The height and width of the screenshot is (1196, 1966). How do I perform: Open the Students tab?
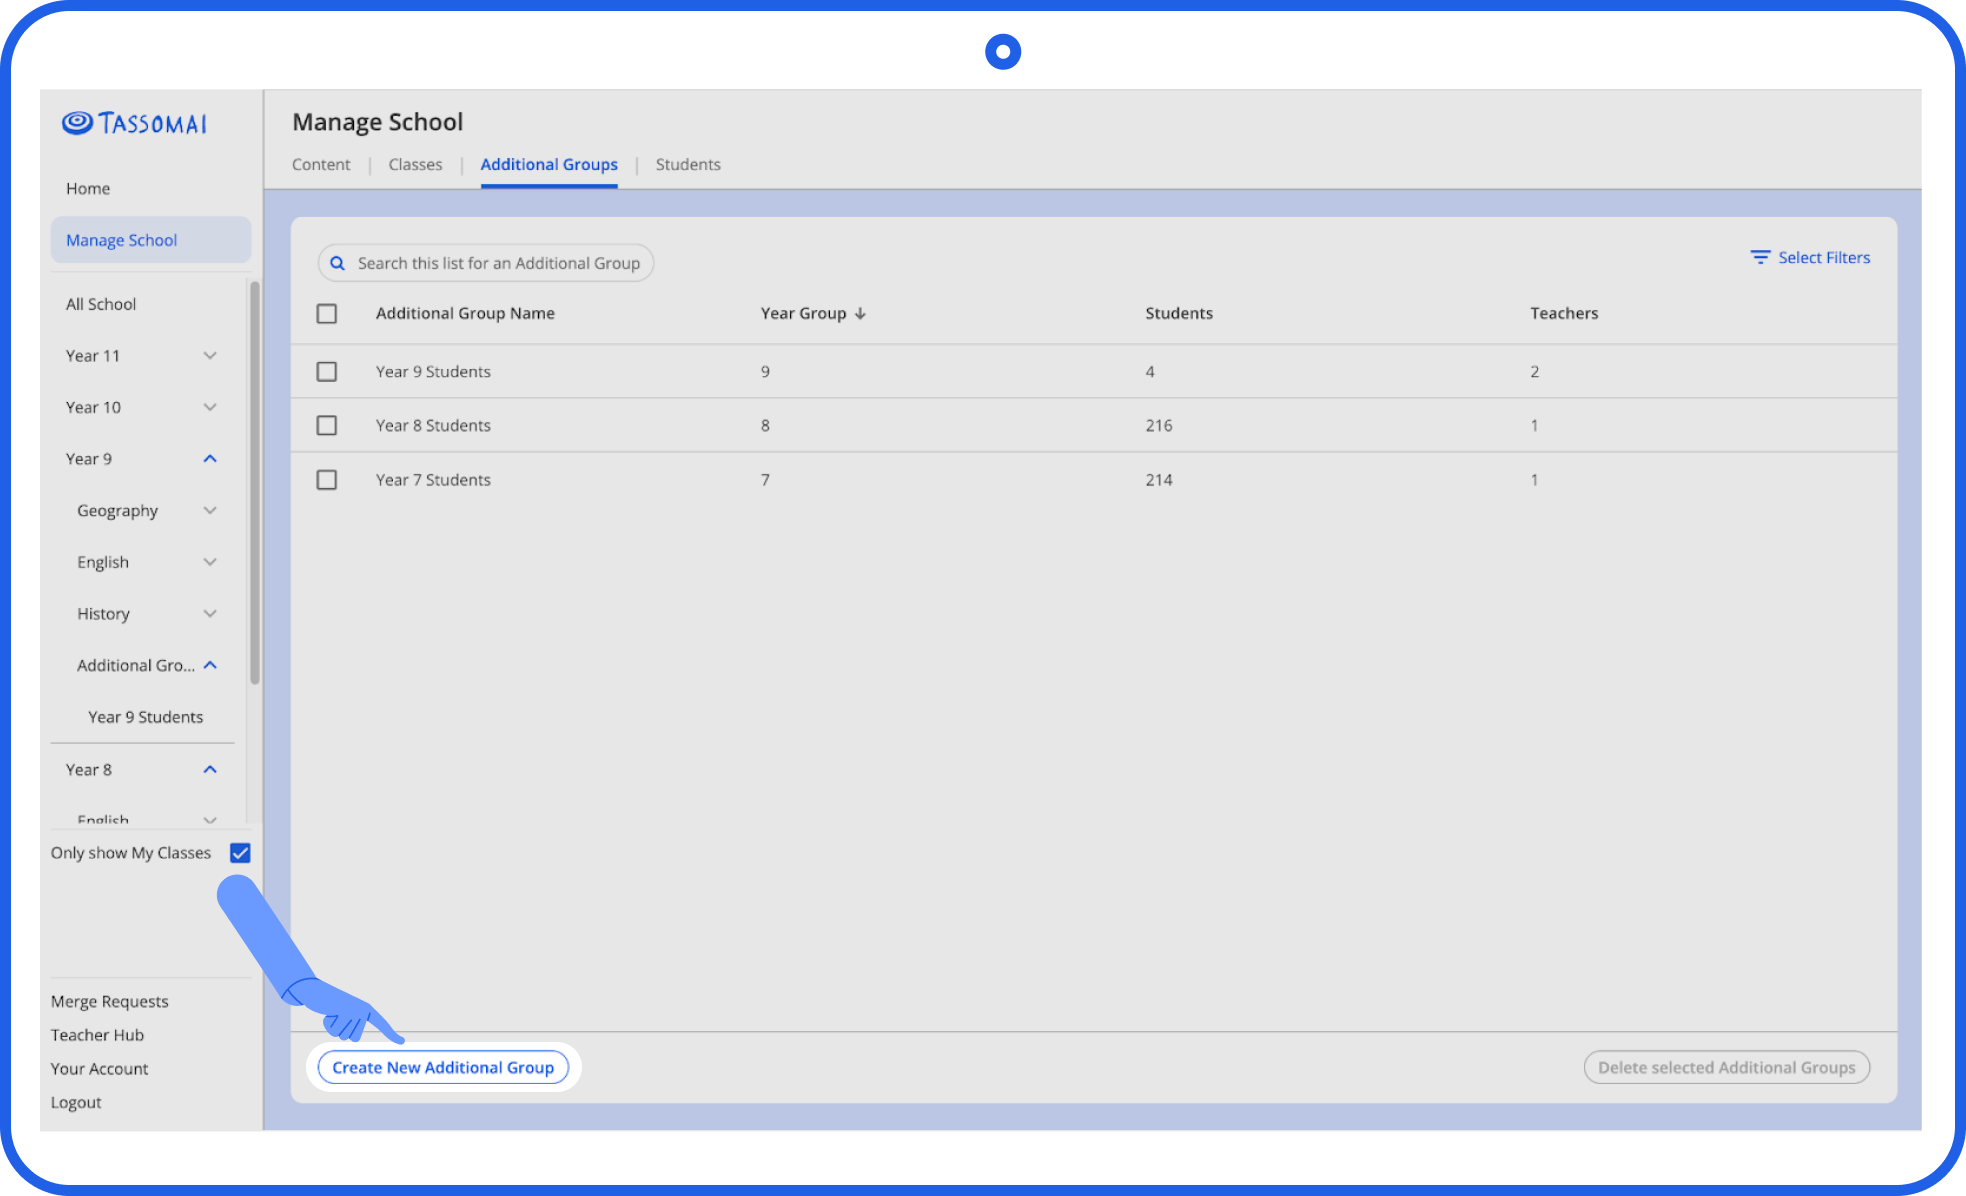click(688, 164)
